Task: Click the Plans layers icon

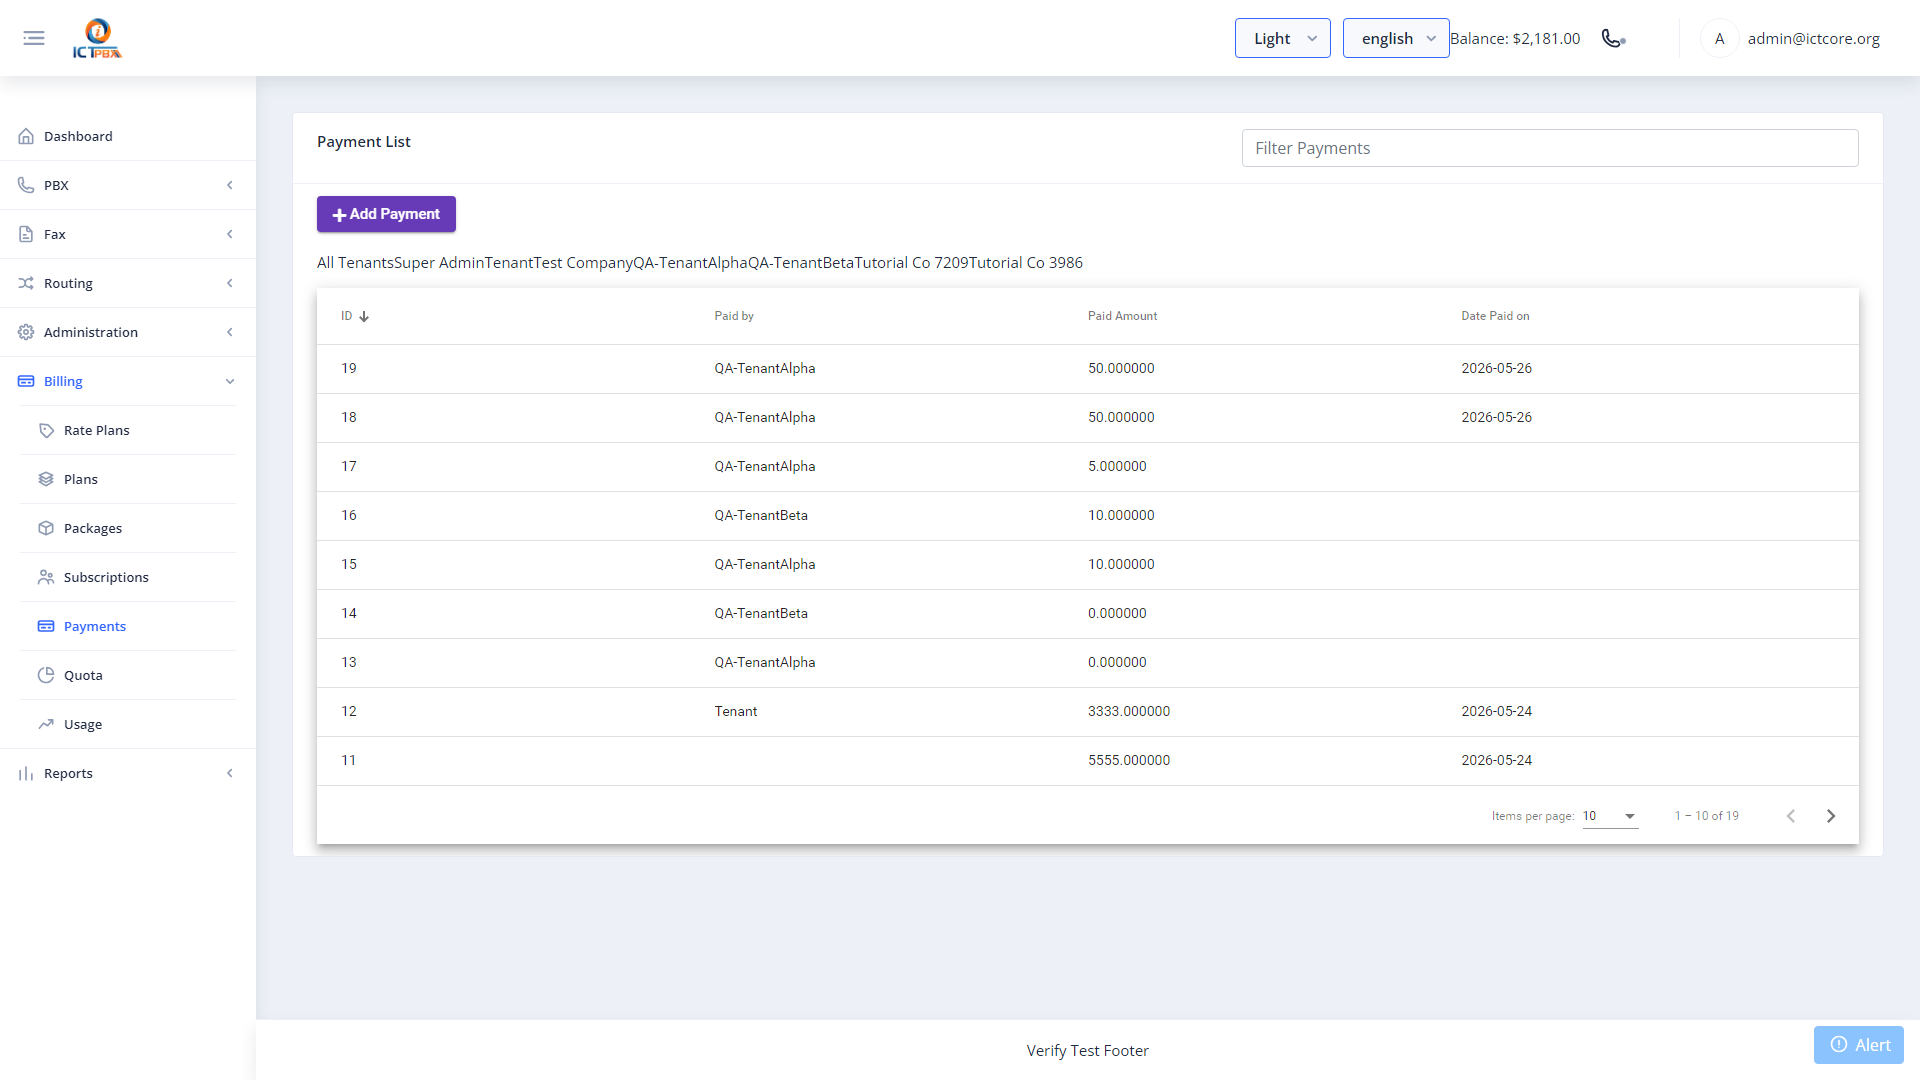Action: click(x=46, y=479)
